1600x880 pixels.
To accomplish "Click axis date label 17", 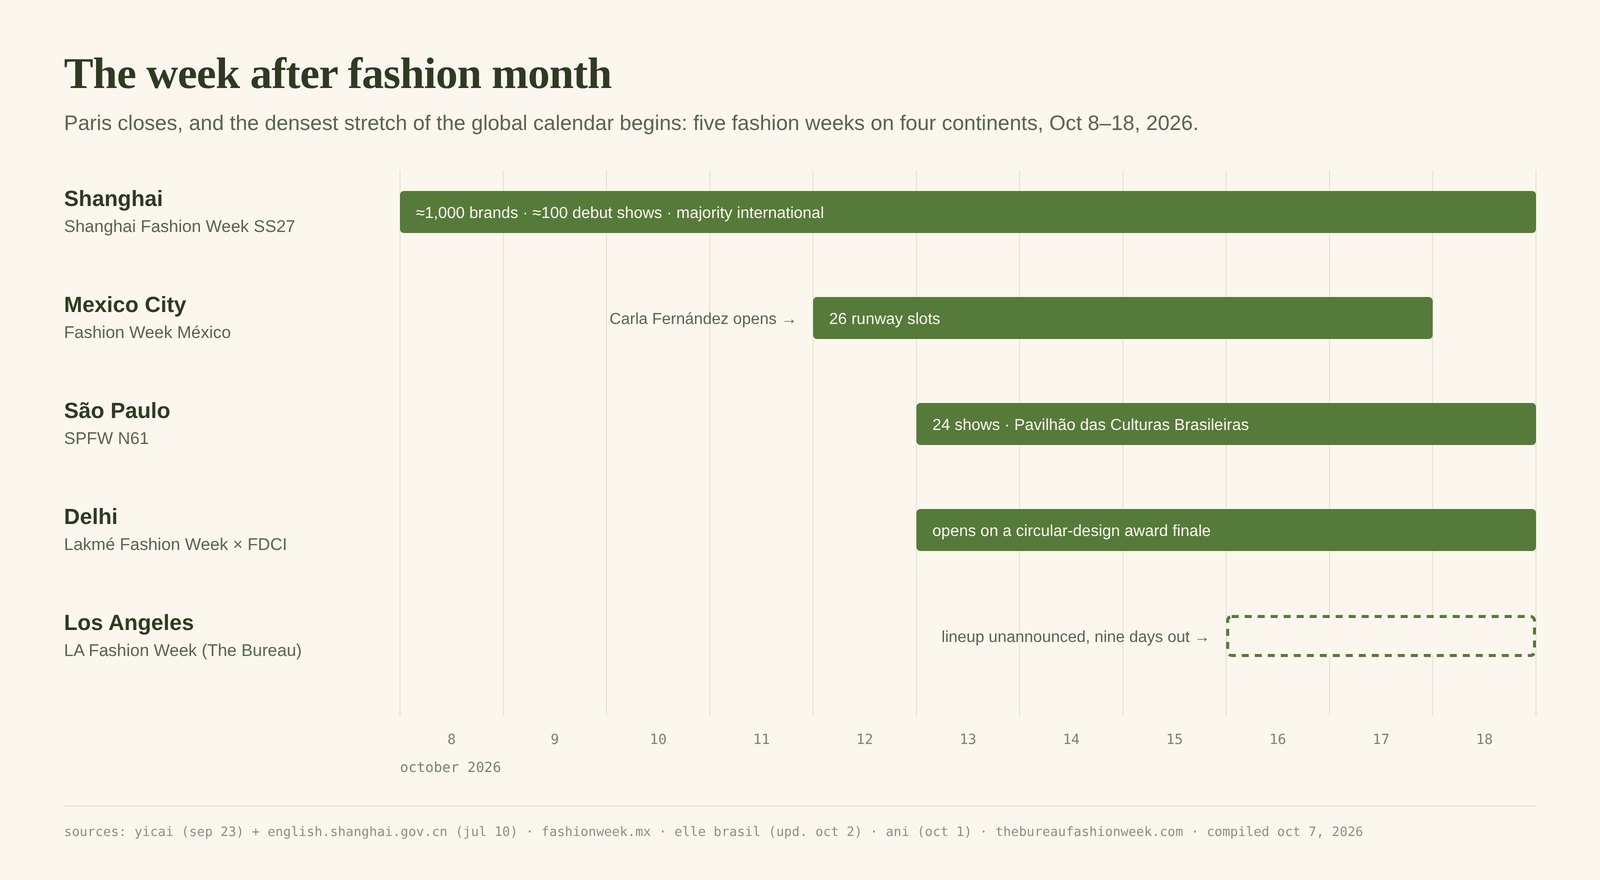I will pyautogui.click(x=1381, y=739).
